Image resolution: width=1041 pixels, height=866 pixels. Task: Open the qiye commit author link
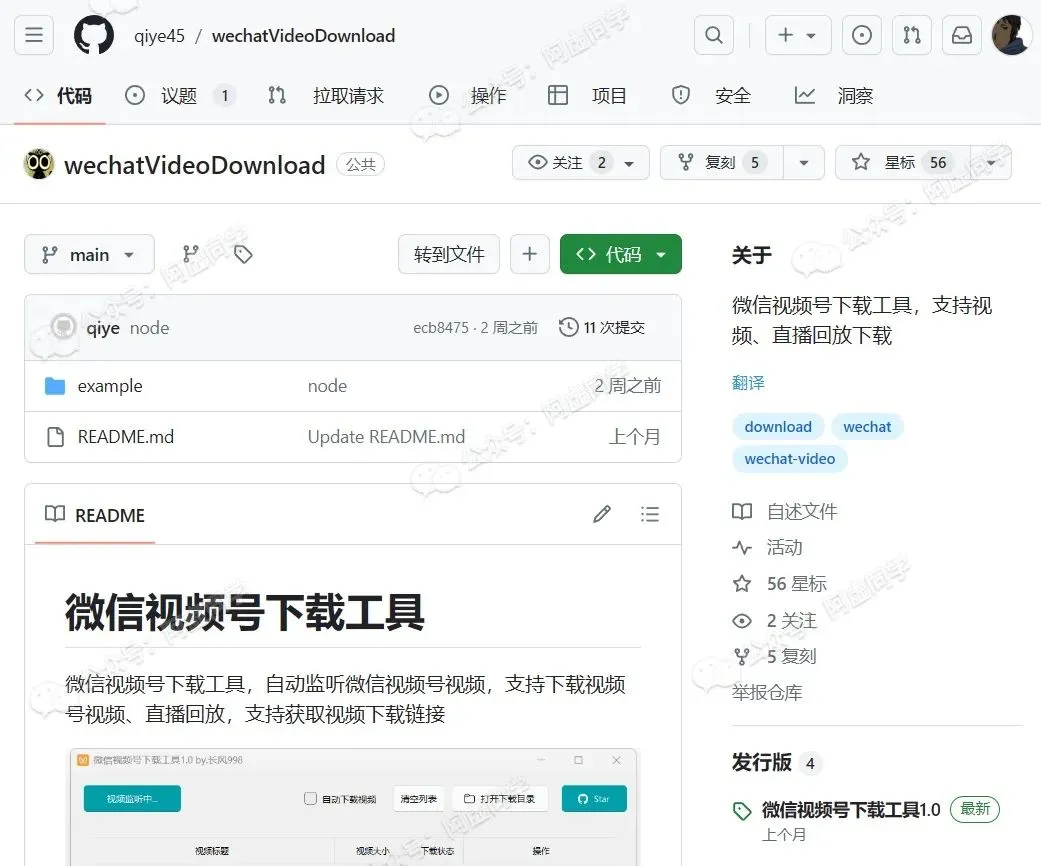click(103, 328)
